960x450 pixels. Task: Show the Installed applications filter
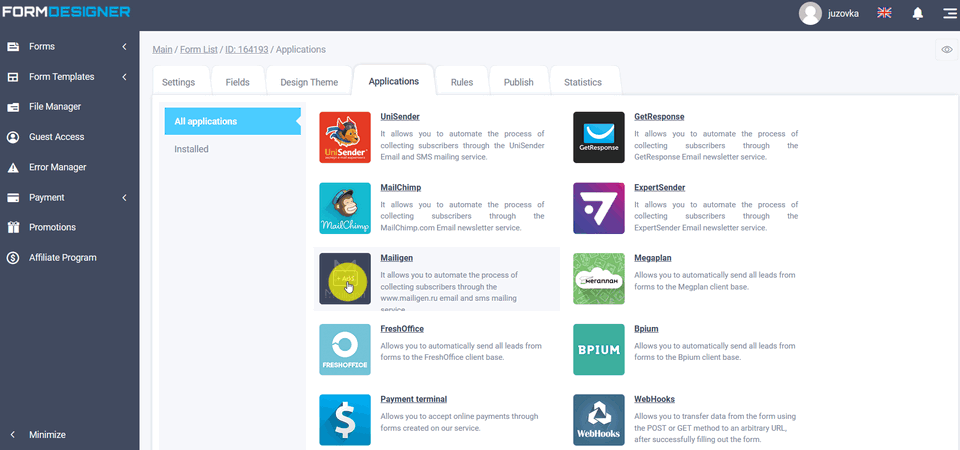pyautogui.click(x=191, y=150)
